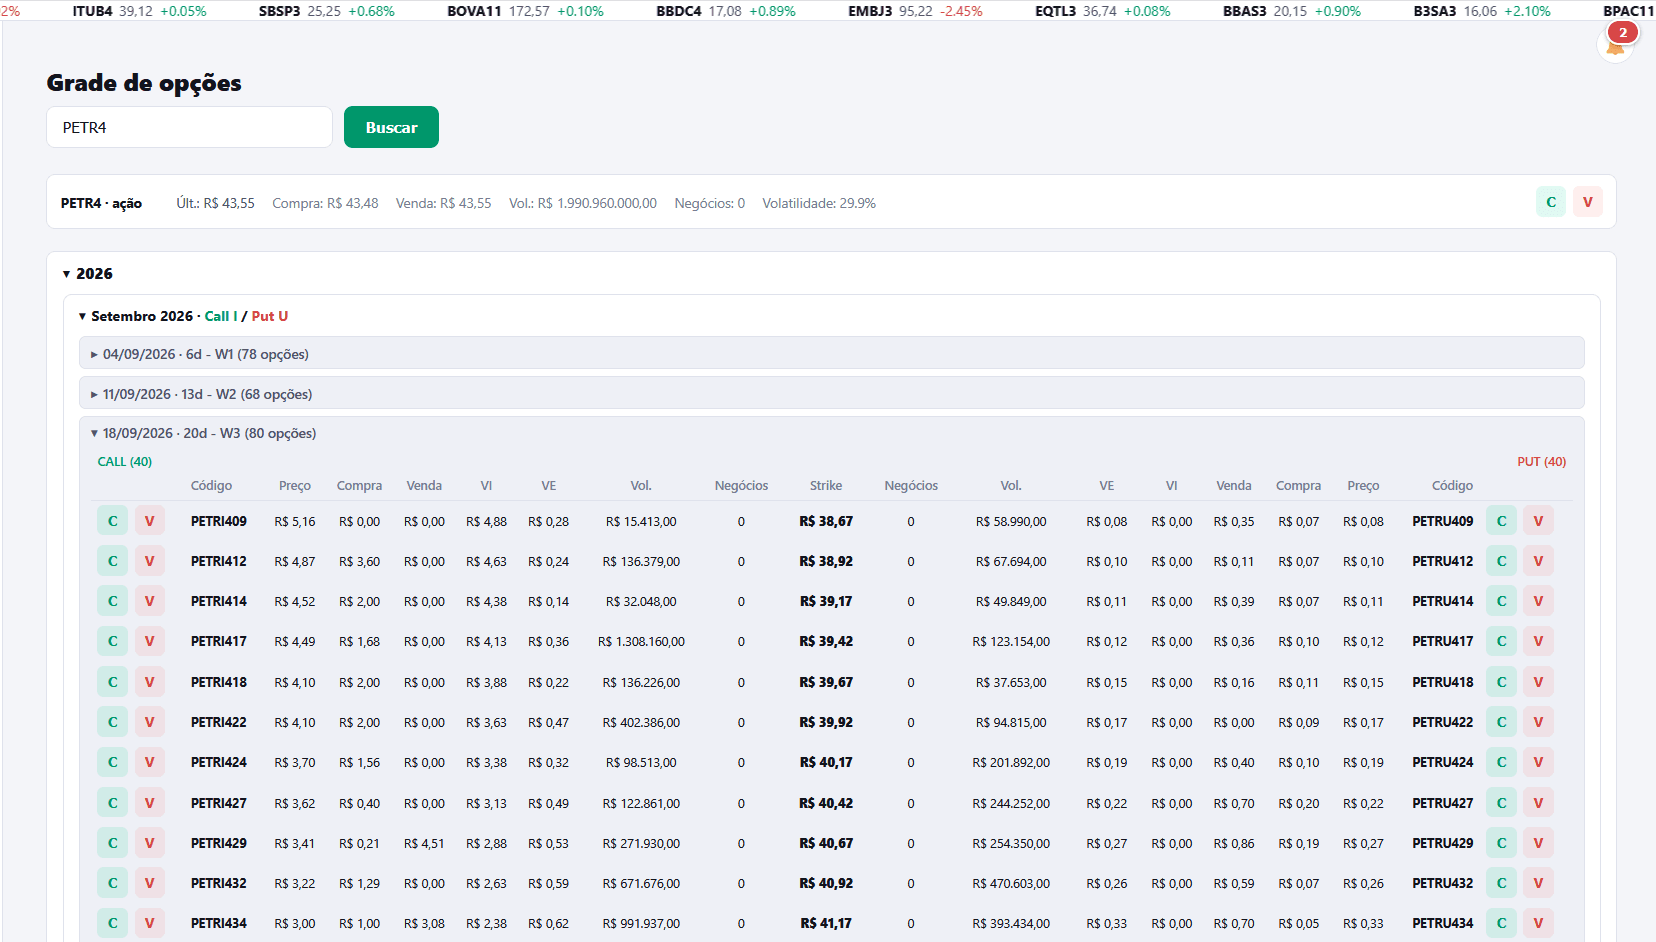Viewport: 1656px width, 942px height.
Task: Click the Strike column header
Action: tap(826, 486)
